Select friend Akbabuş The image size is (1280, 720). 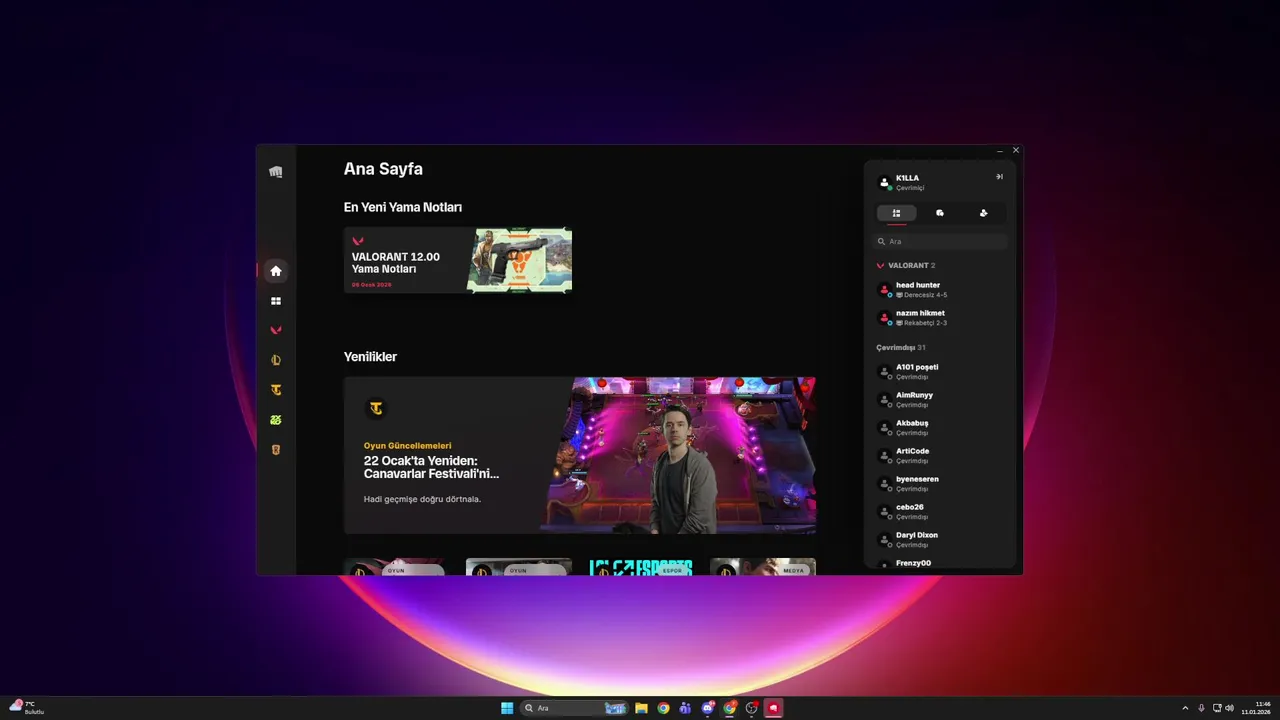pos(940,428)
